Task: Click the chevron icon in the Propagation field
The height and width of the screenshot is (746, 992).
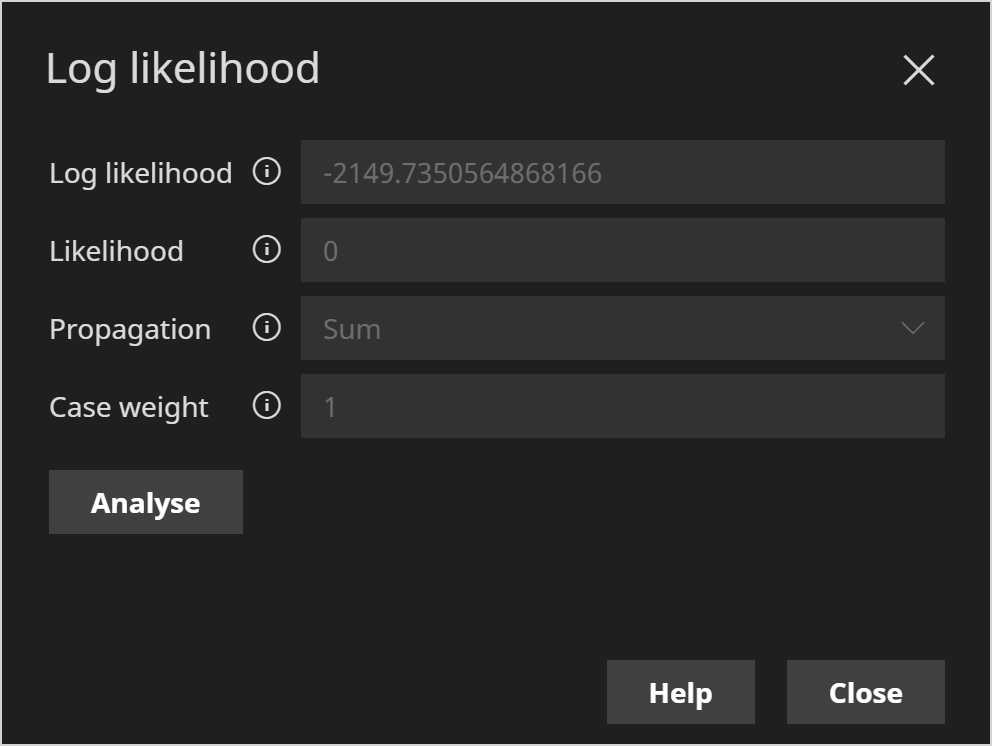Action: (913, 328)
